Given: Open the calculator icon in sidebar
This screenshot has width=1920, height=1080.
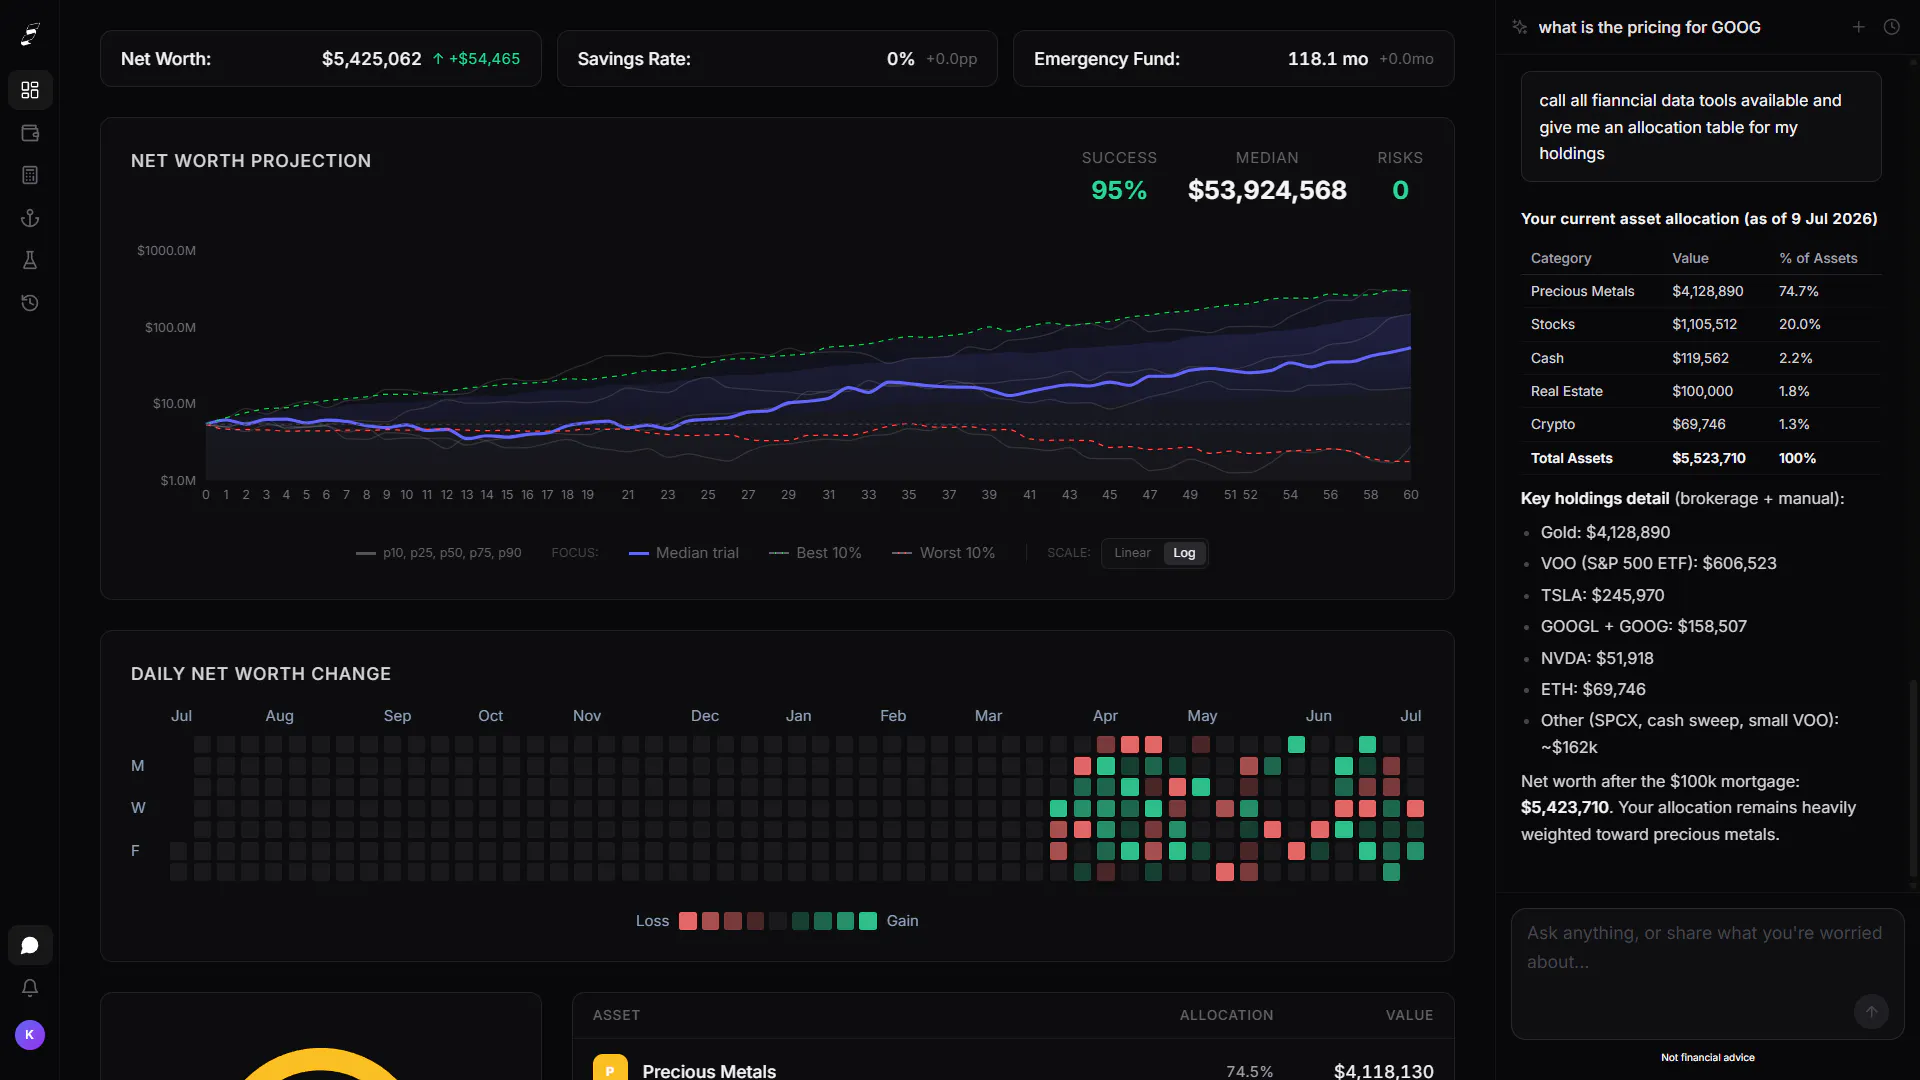Looking at the screenshot, I should (x=30, y=175).
